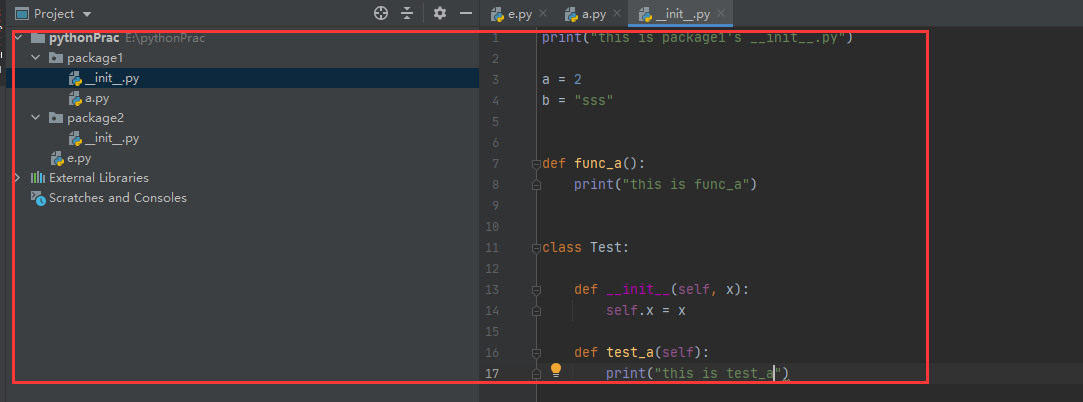Viewport: 1083px width, 402px height.
Task: Click the 'class Test:' declaration
Action: coord(586,247)
